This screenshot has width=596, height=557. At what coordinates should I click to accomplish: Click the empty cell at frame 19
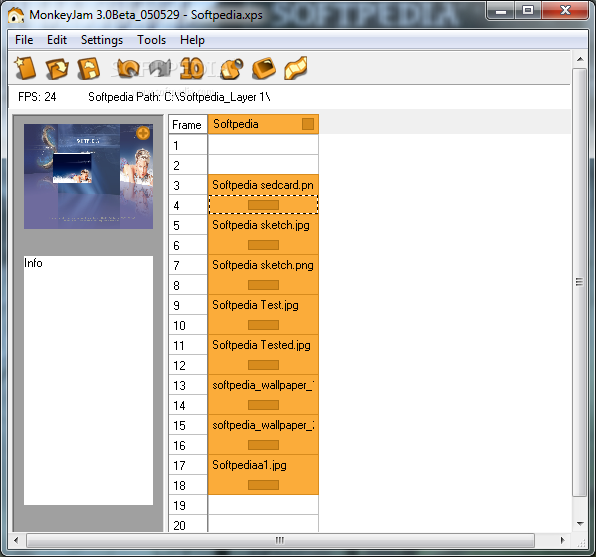coord(263,505)
